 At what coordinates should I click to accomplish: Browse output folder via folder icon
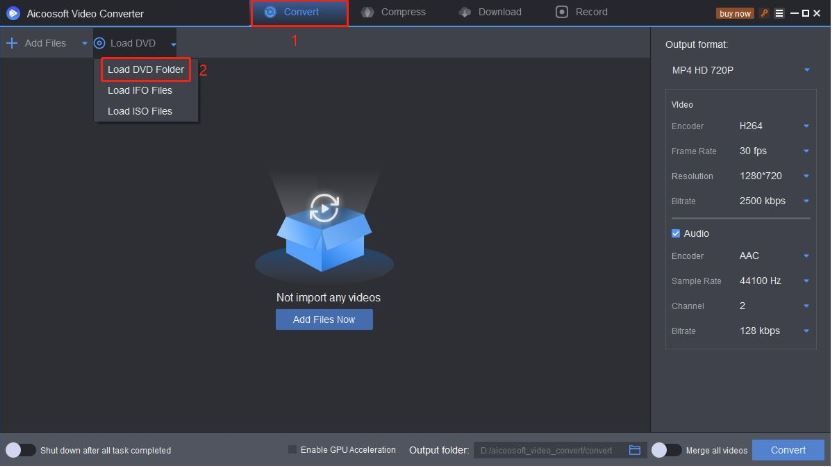pos(634,451)
